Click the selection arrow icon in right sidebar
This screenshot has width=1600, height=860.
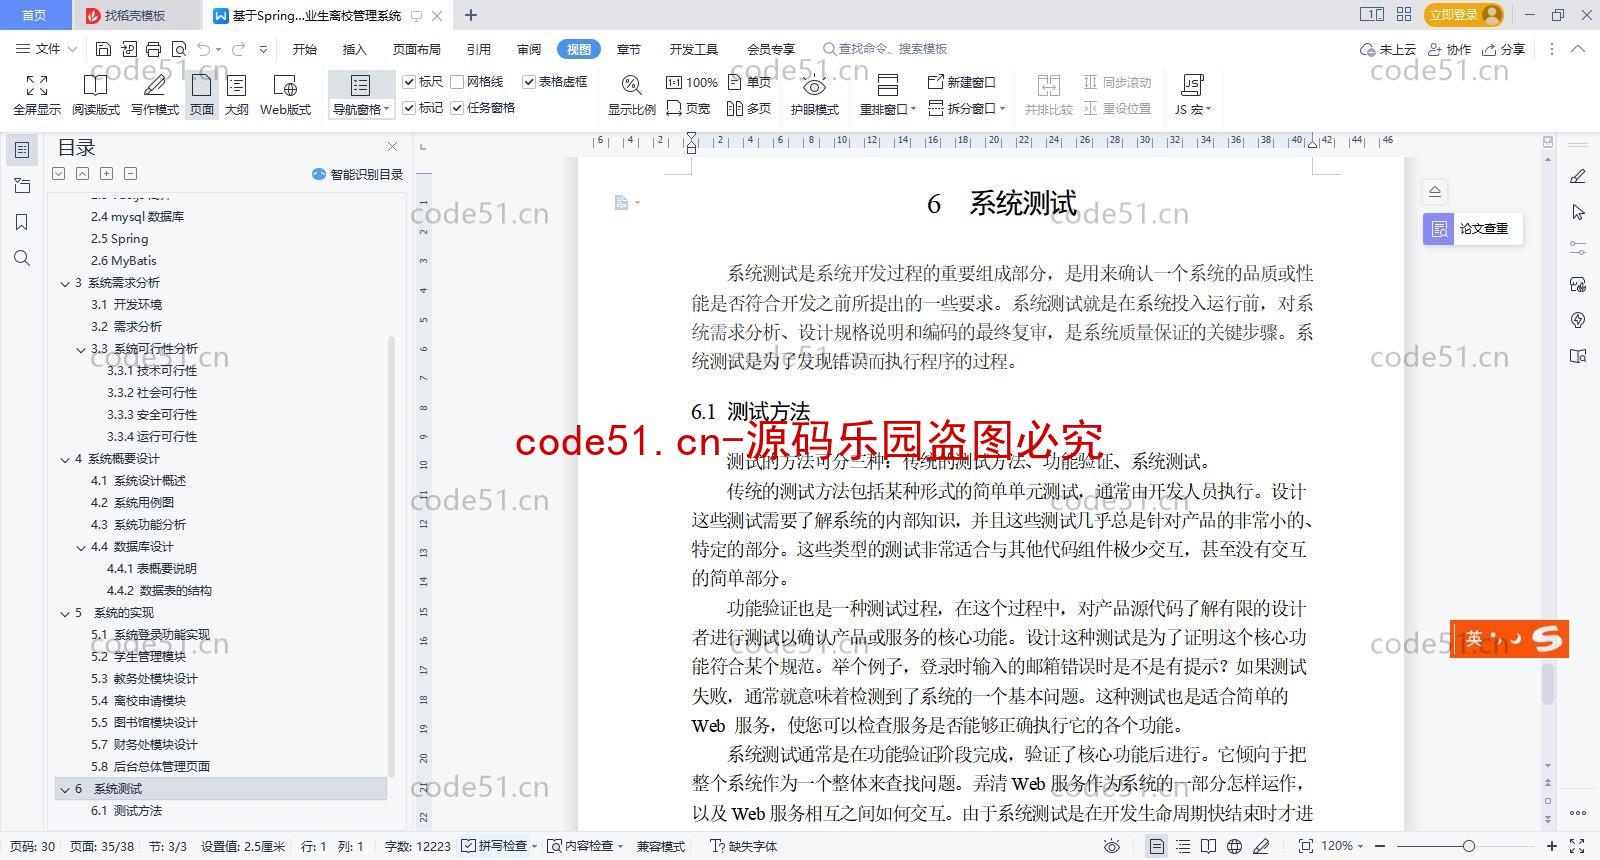point(1578,212)
